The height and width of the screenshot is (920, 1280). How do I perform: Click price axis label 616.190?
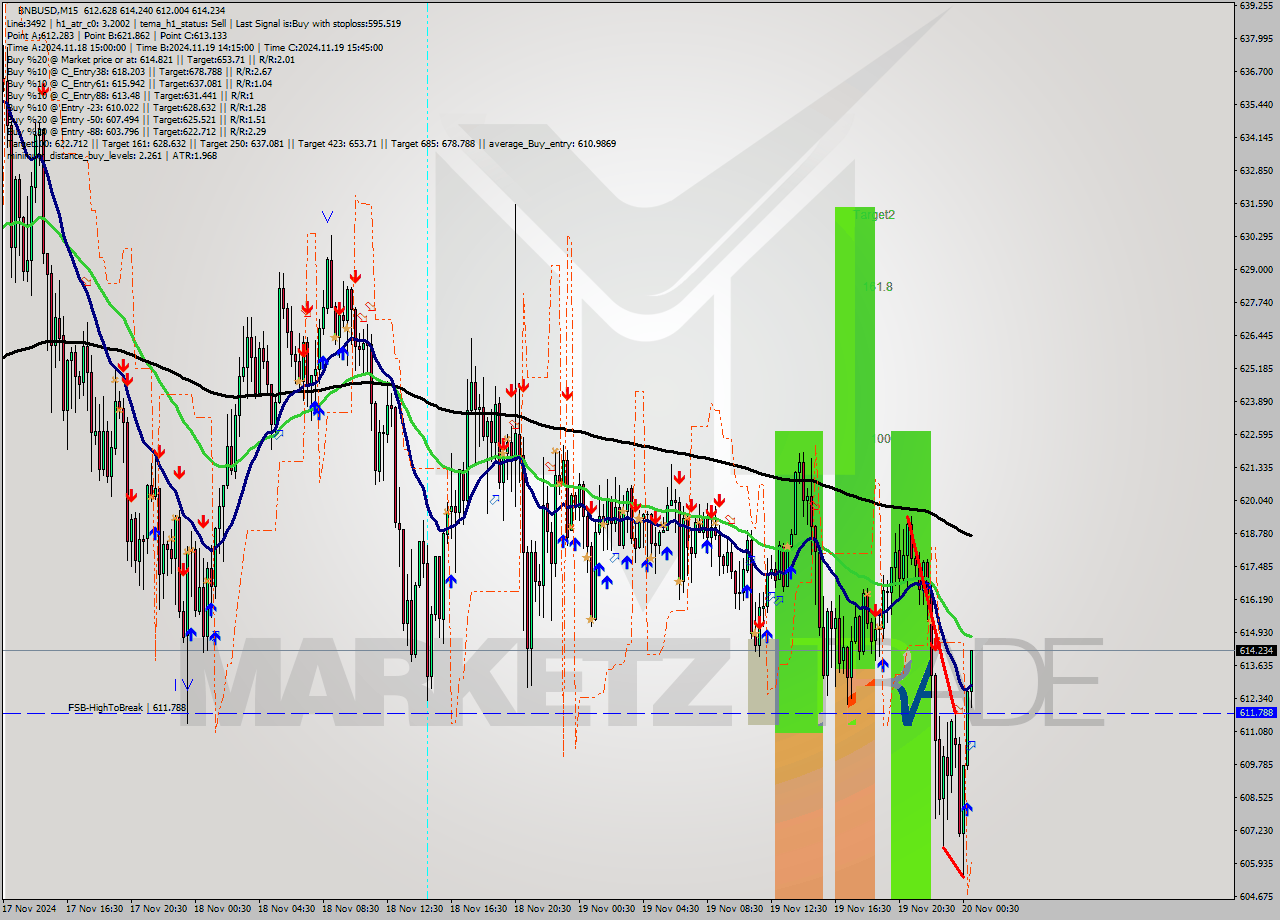(1256, 599)
